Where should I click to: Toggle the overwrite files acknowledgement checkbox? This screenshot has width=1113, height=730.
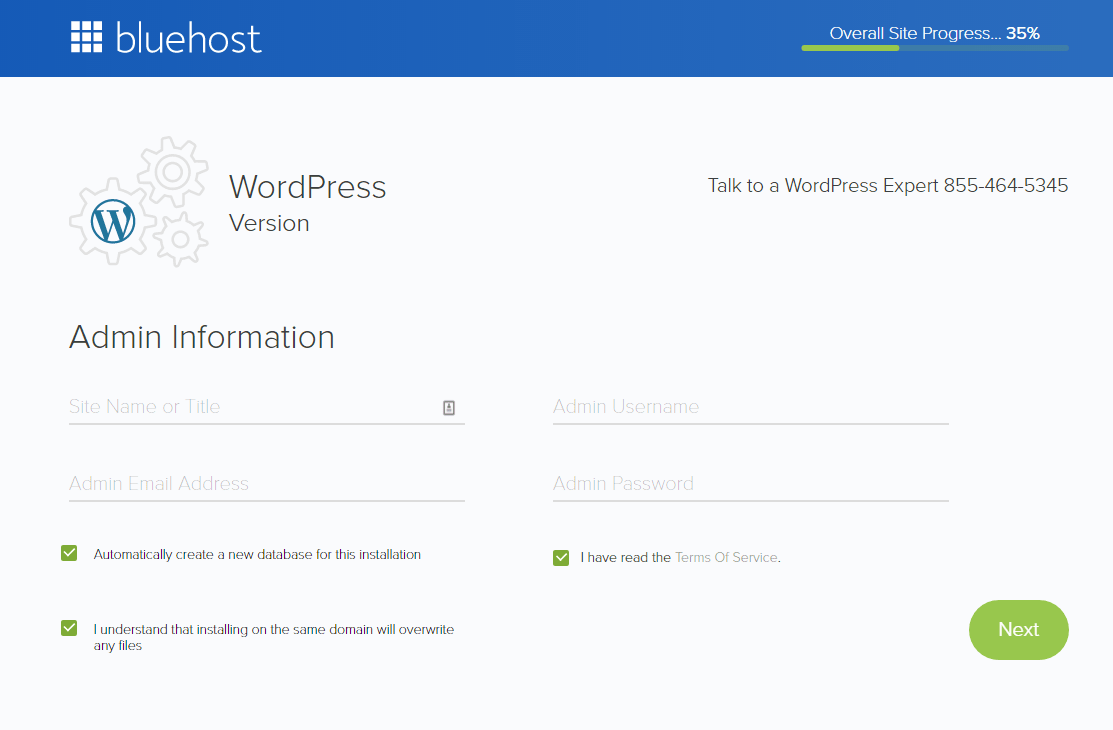[x=69, y=628]
